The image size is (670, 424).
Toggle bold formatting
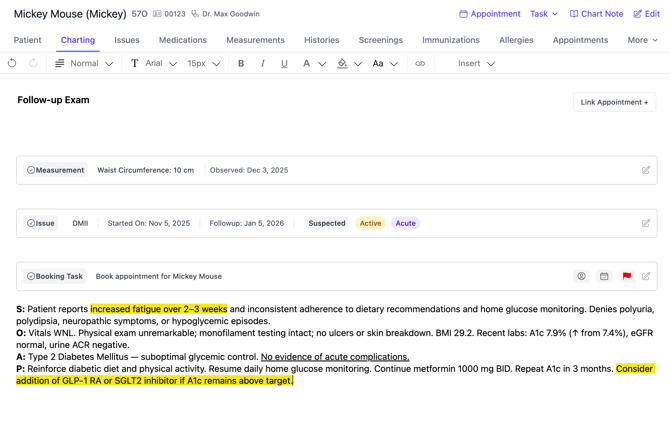click(x=241, y=63)
